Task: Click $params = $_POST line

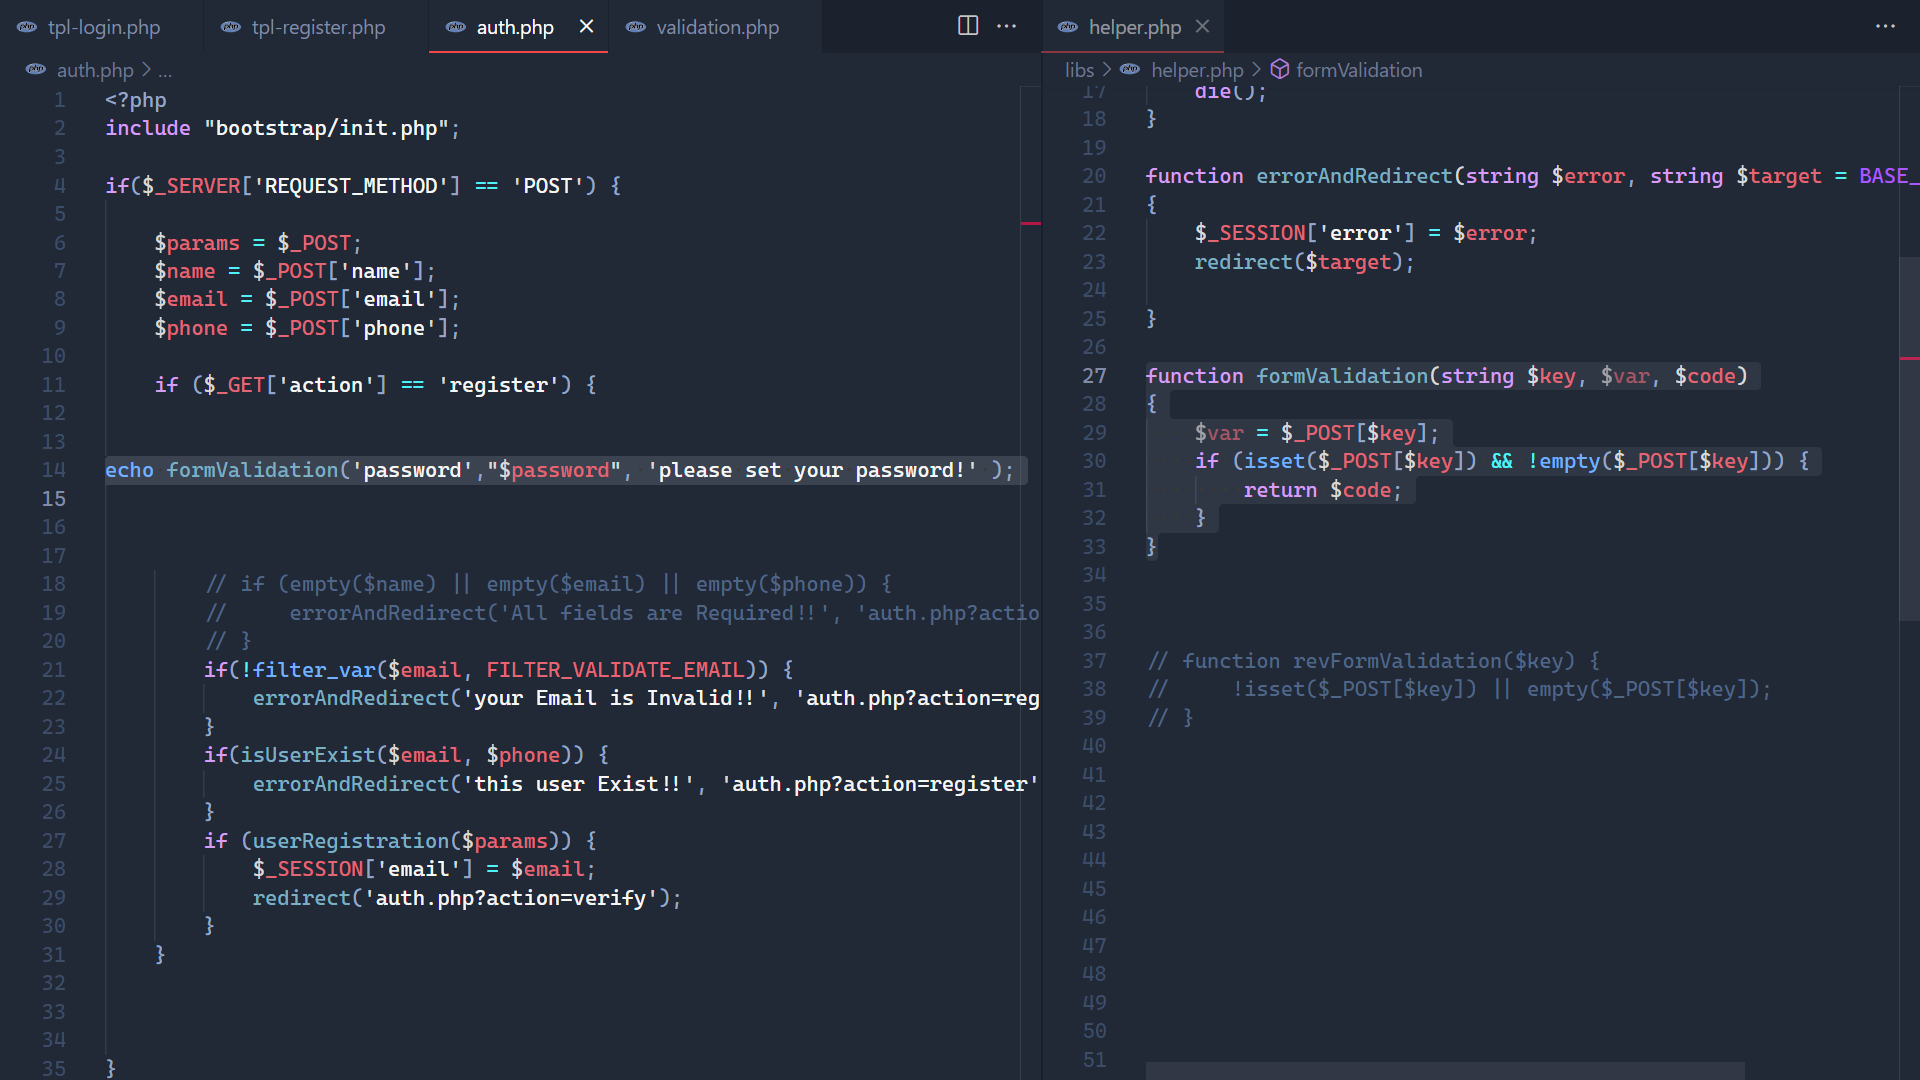Action: click(x=257, y=243)
